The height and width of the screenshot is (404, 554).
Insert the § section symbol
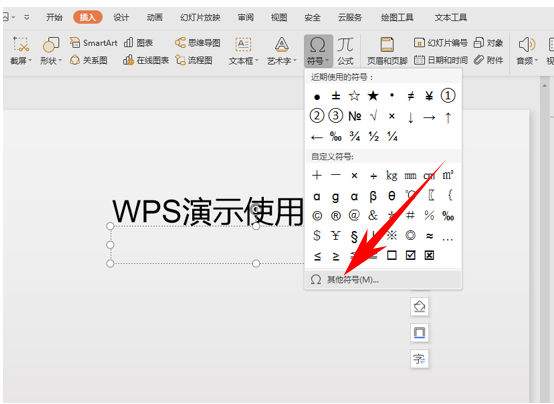click(x=354, y=236)
